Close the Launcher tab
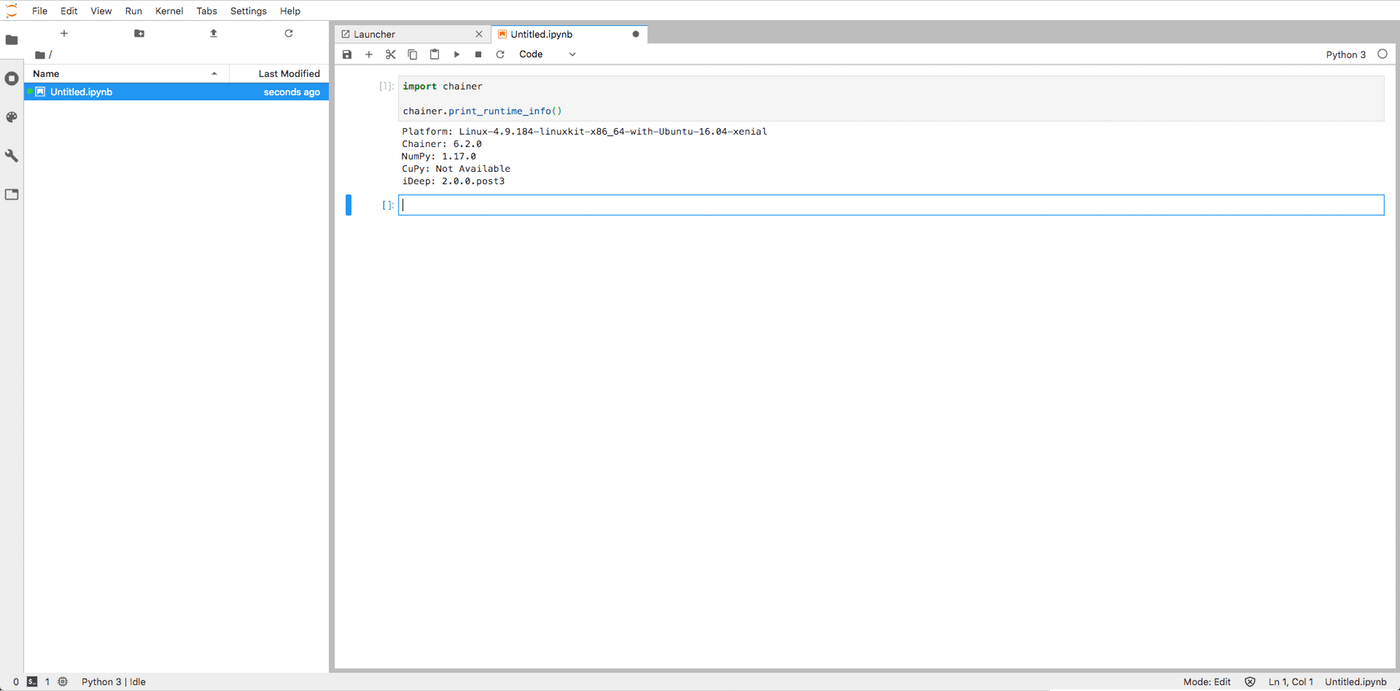 coord(478,34)
